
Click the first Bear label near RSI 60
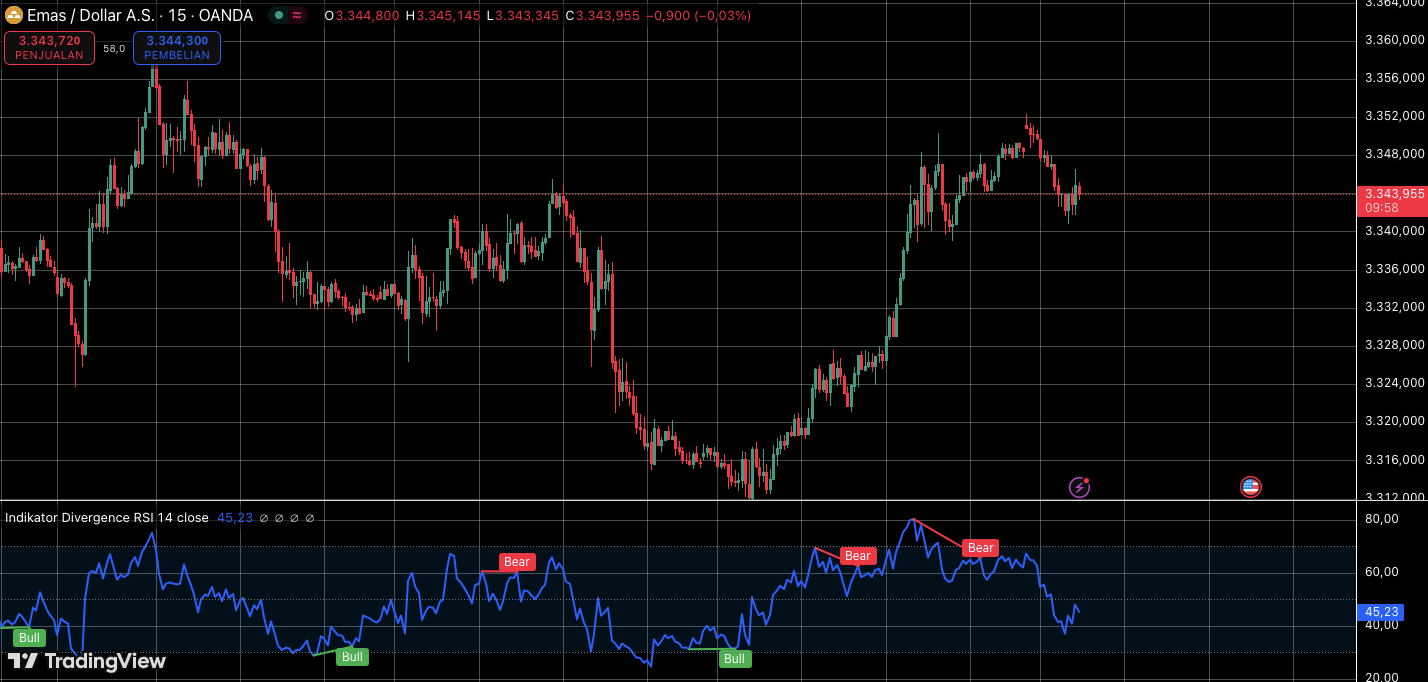click(x=516, y=562)
